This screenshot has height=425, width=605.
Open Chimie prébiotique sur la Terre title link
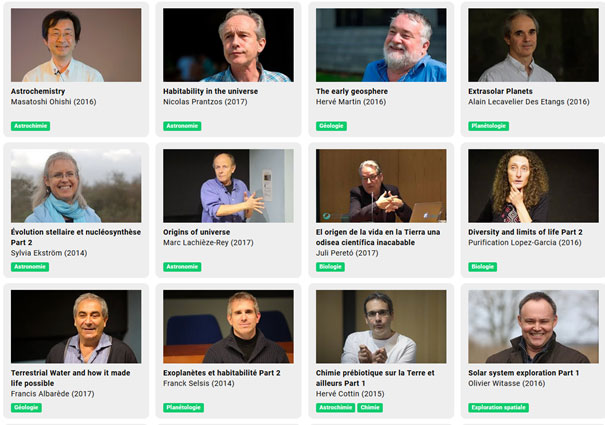point(375,378)
